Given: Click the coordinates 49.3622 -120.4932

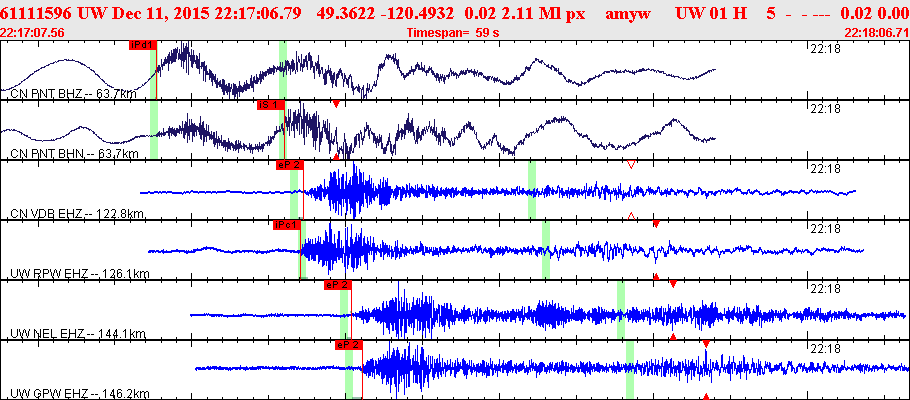Looking at the screenshot, I should pos(389,13).
